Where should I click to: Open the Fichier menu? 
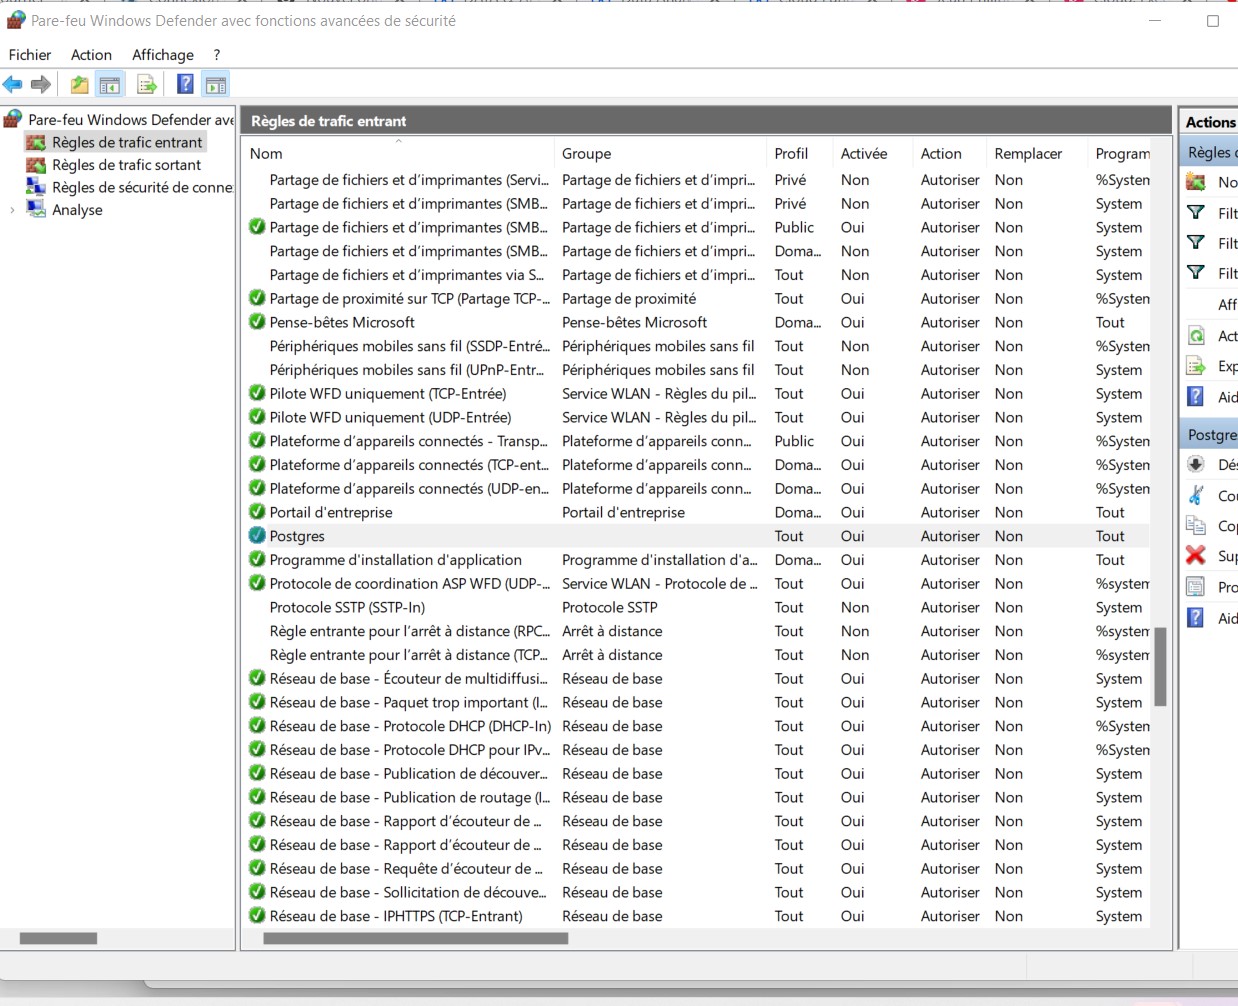click(30, 55)
